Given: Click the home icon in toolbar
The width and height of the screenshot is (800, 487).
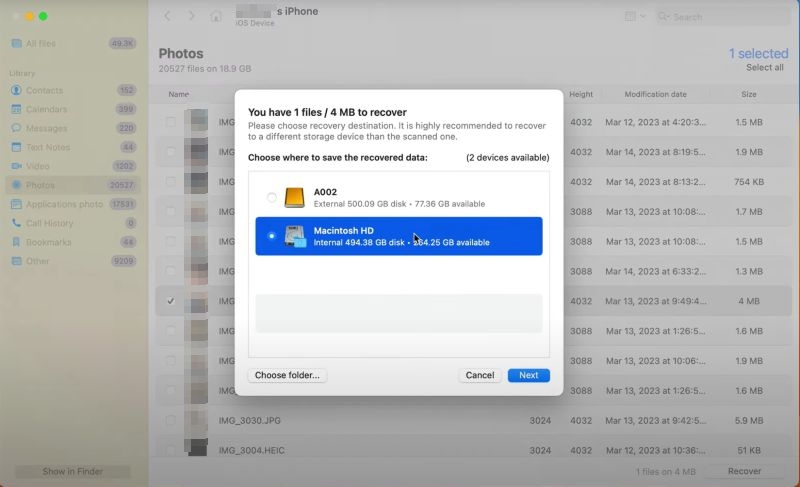Looking at the screenshot, I should pos(216,16).
